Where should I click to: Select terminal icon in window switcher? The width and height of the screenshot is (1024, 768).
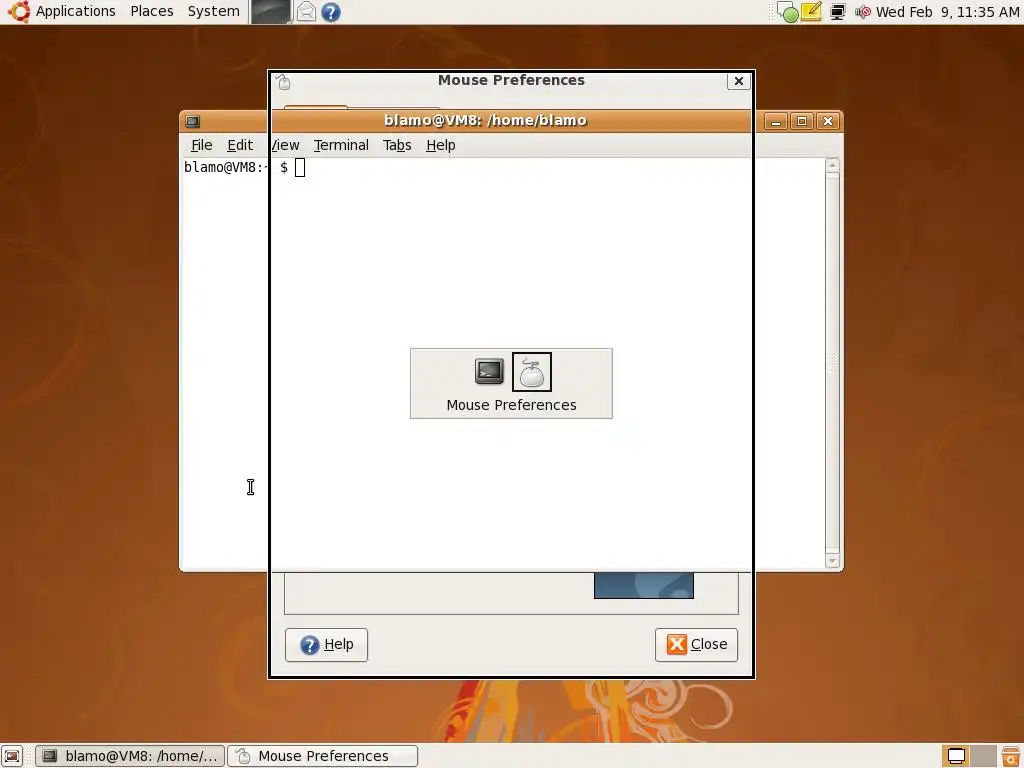click(x=489, y=372)
